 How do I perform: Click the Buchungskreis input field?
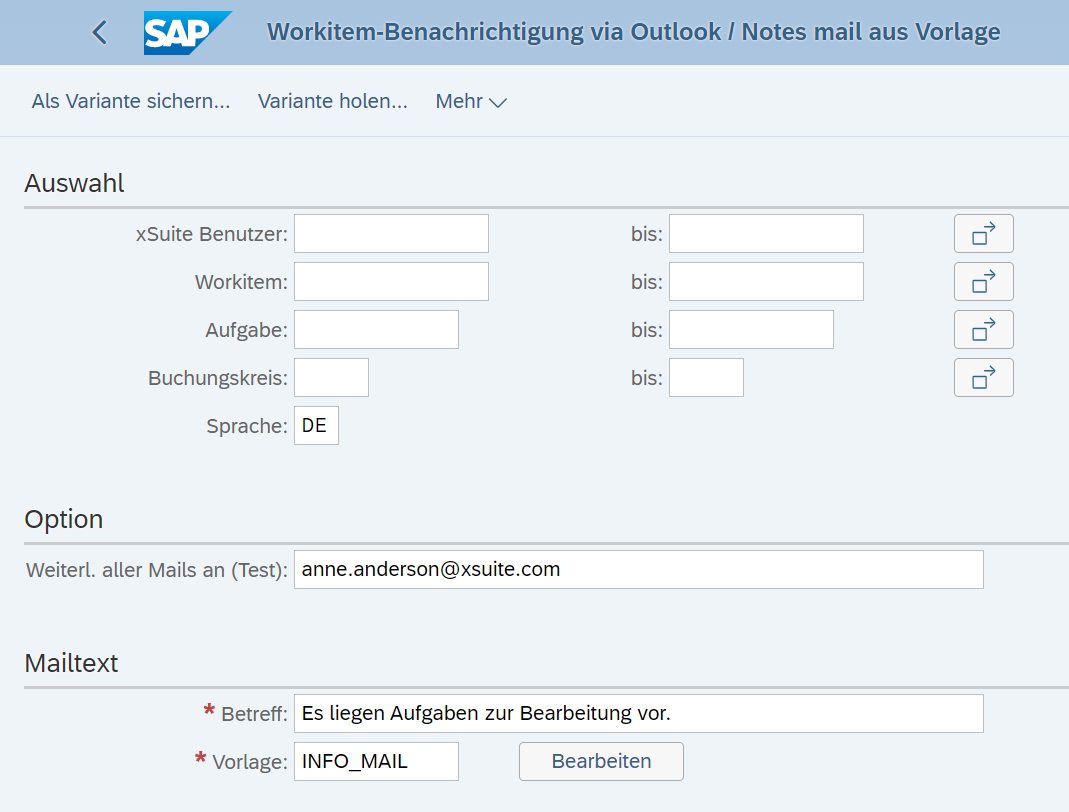331,377
